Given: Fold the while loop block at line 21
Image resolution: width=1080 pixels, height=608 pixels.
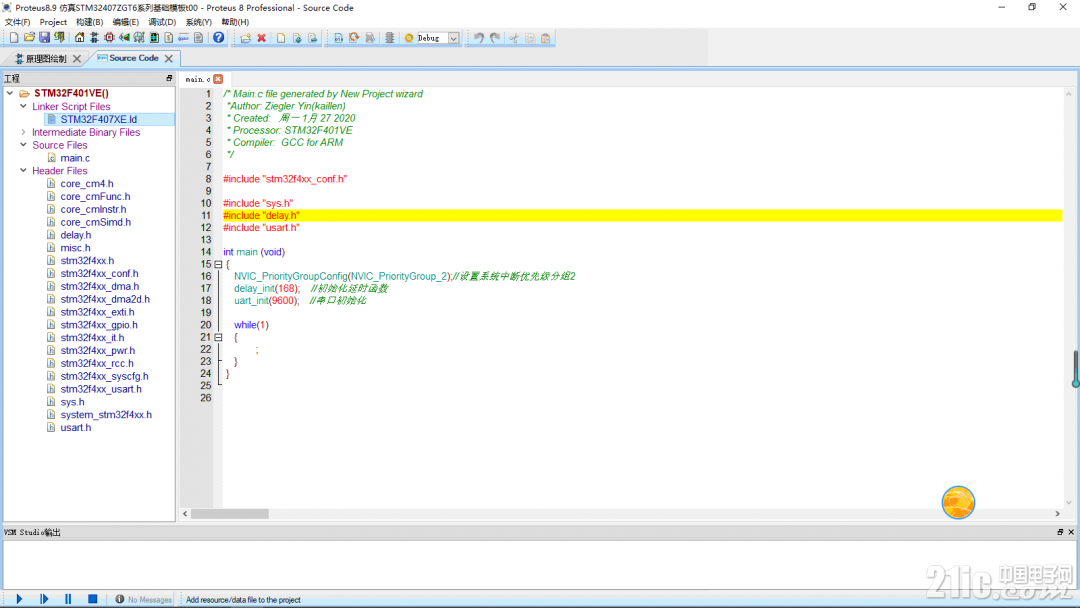Looking at the screenshot, I should pyautogui.click(x=218, y=337).
